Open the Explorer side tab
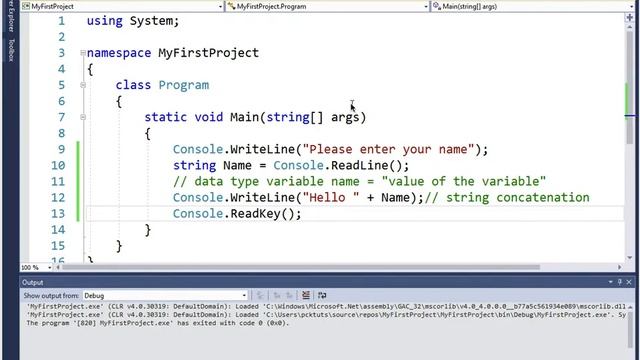Viewport: 640px width, 360px height. pyautogui.click(x=11, y=16)
